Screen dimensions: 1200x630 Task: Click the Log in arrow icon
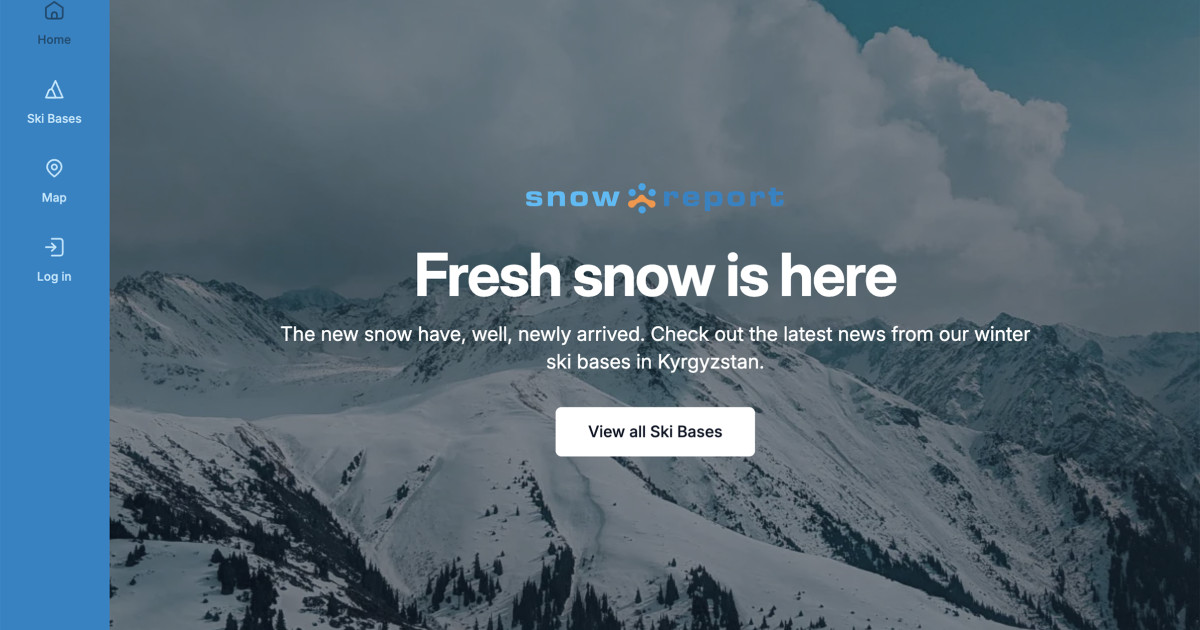pos(54,247)
